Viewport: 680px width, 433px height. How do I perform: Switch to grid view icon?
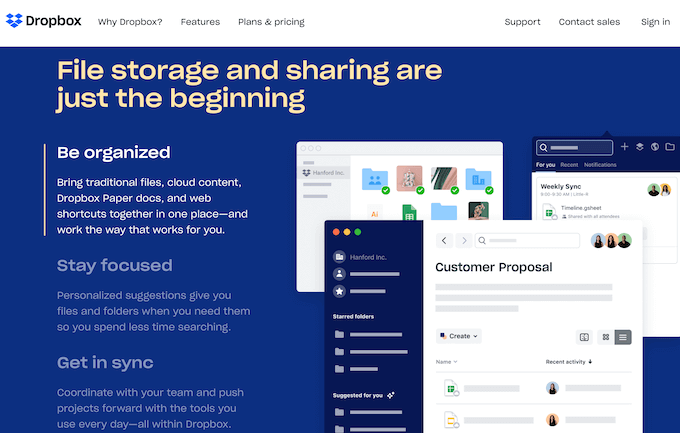[606, 337]
